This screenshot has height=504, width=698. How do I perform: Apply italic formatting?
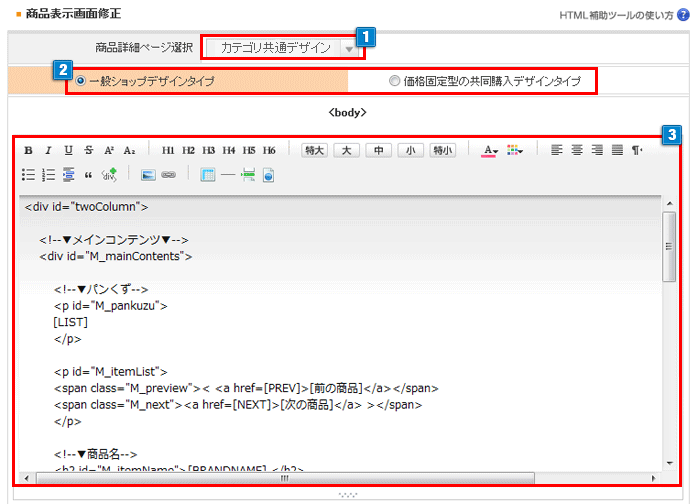click(48, 150)
